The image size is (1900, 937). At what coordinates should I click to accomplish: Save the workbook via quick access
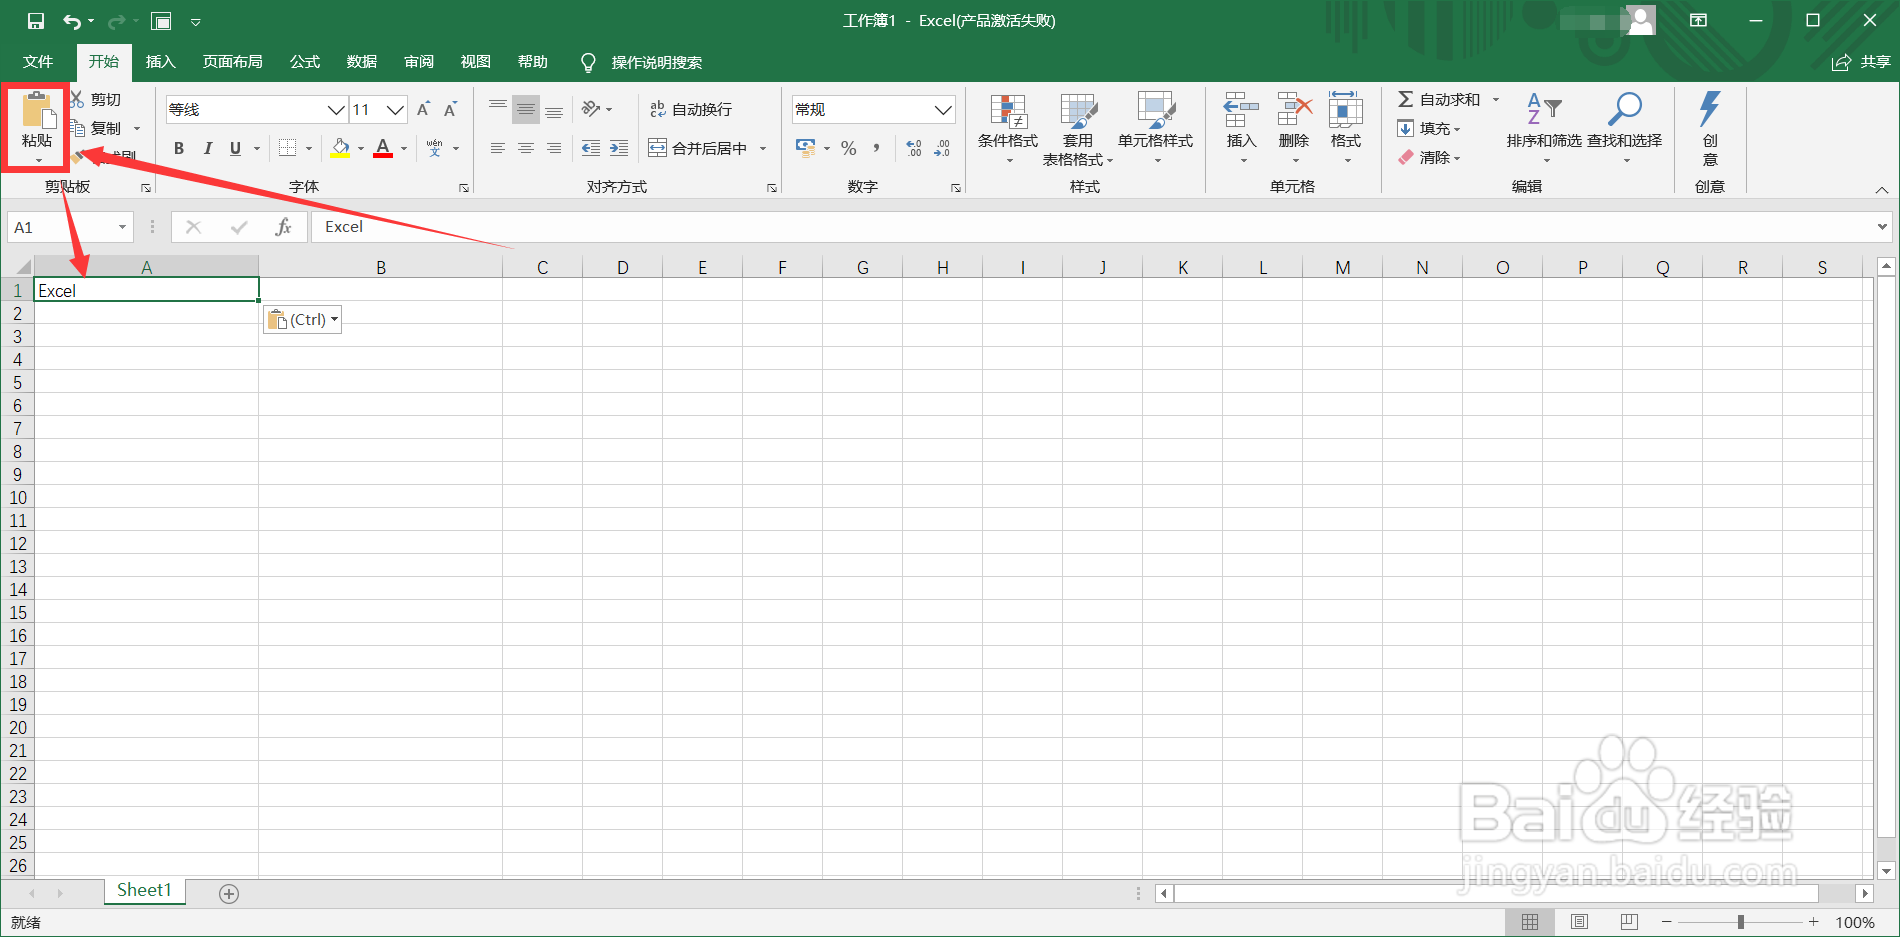[x=36, y=21]
